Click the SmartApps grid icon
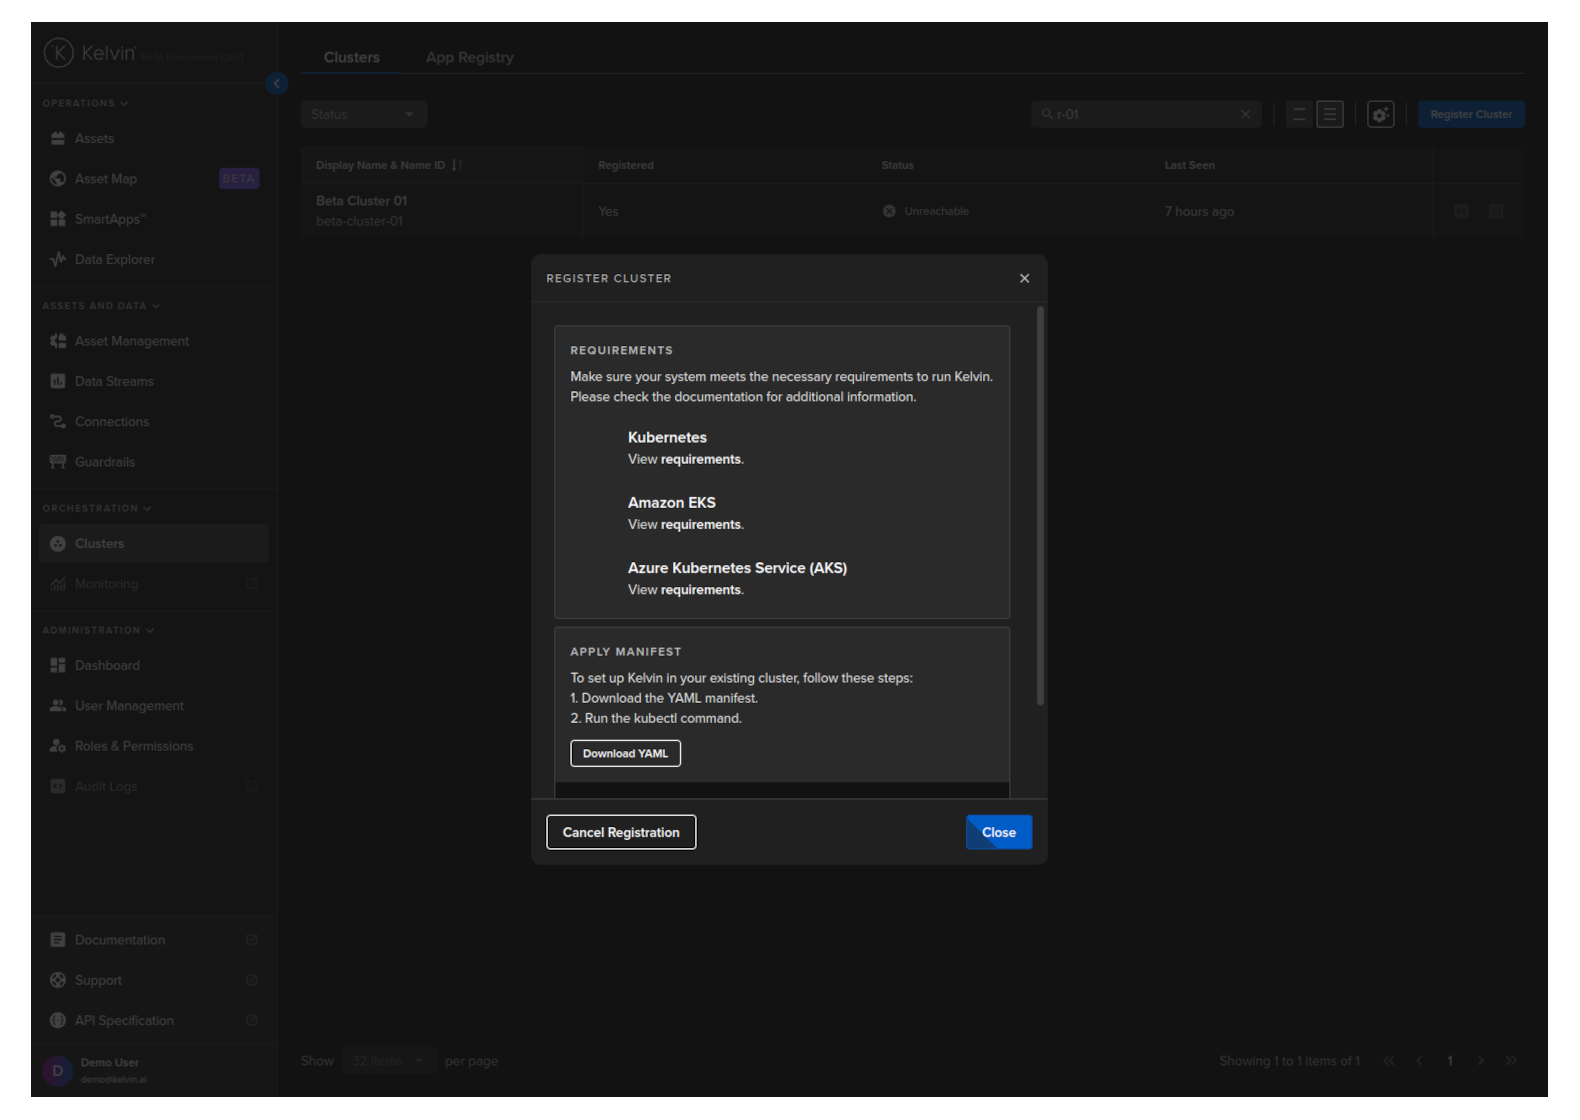The width and height of the screenshot is (1580, 1120). point(58,219)
